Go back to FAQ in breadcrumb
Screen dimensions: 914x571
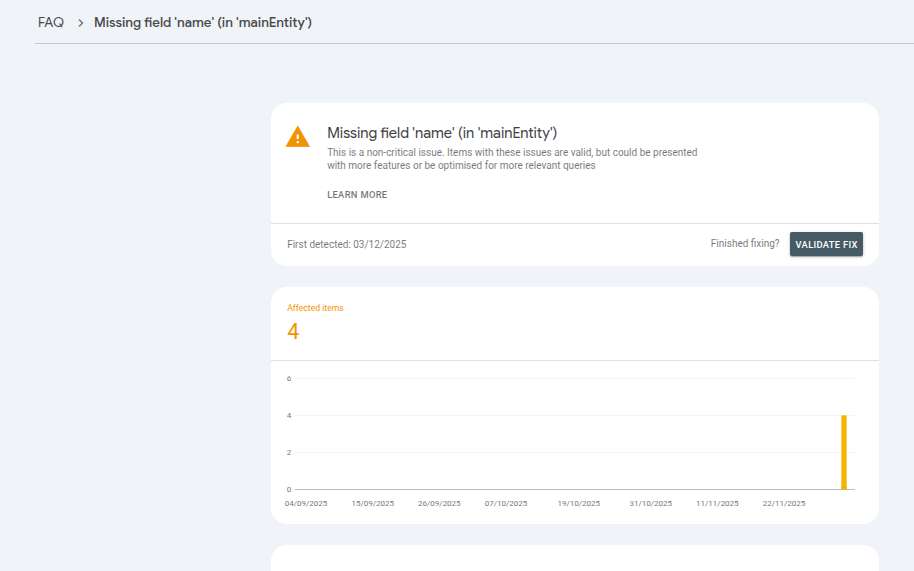point(51,22)
